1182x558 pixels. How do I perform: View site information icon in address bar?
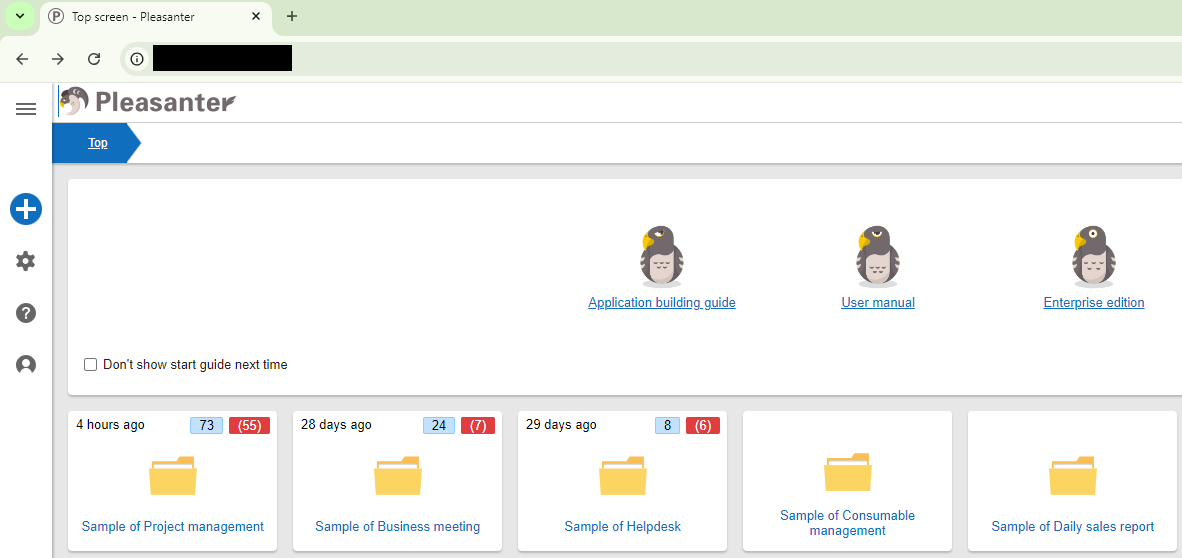pos(136,59)
